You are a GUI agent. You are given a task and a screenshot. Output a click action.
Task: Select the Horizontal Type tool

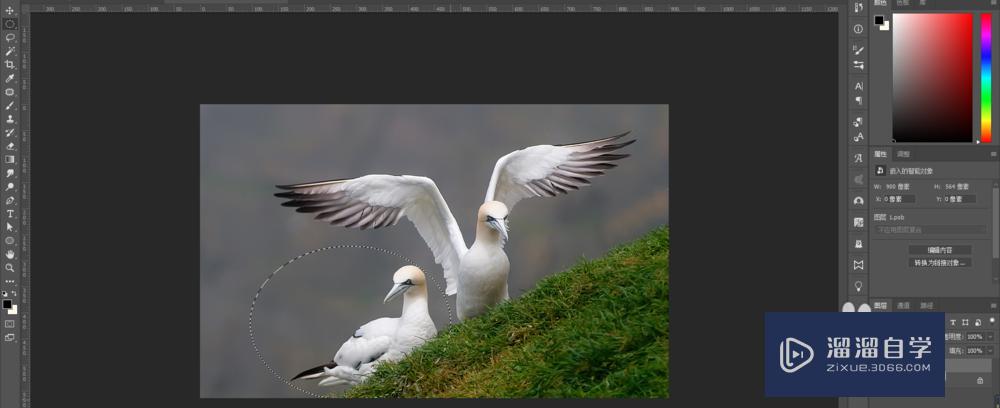(x=10, y=214)
